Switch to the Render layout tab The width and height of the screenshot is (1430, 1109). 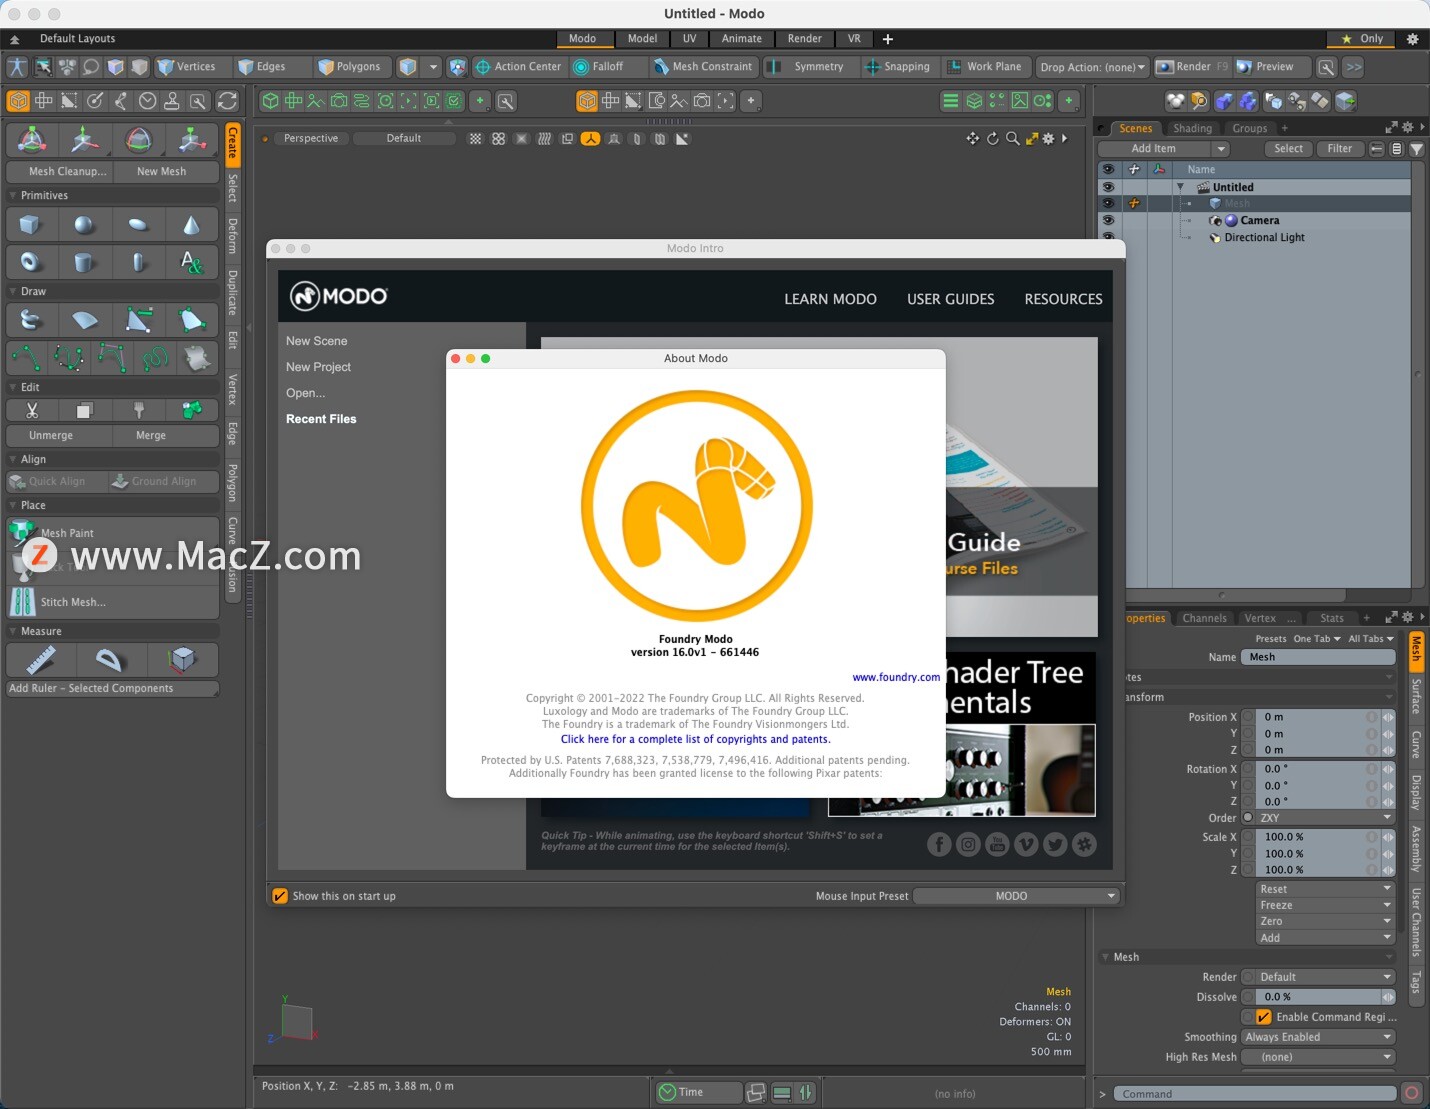coord(804,39)
